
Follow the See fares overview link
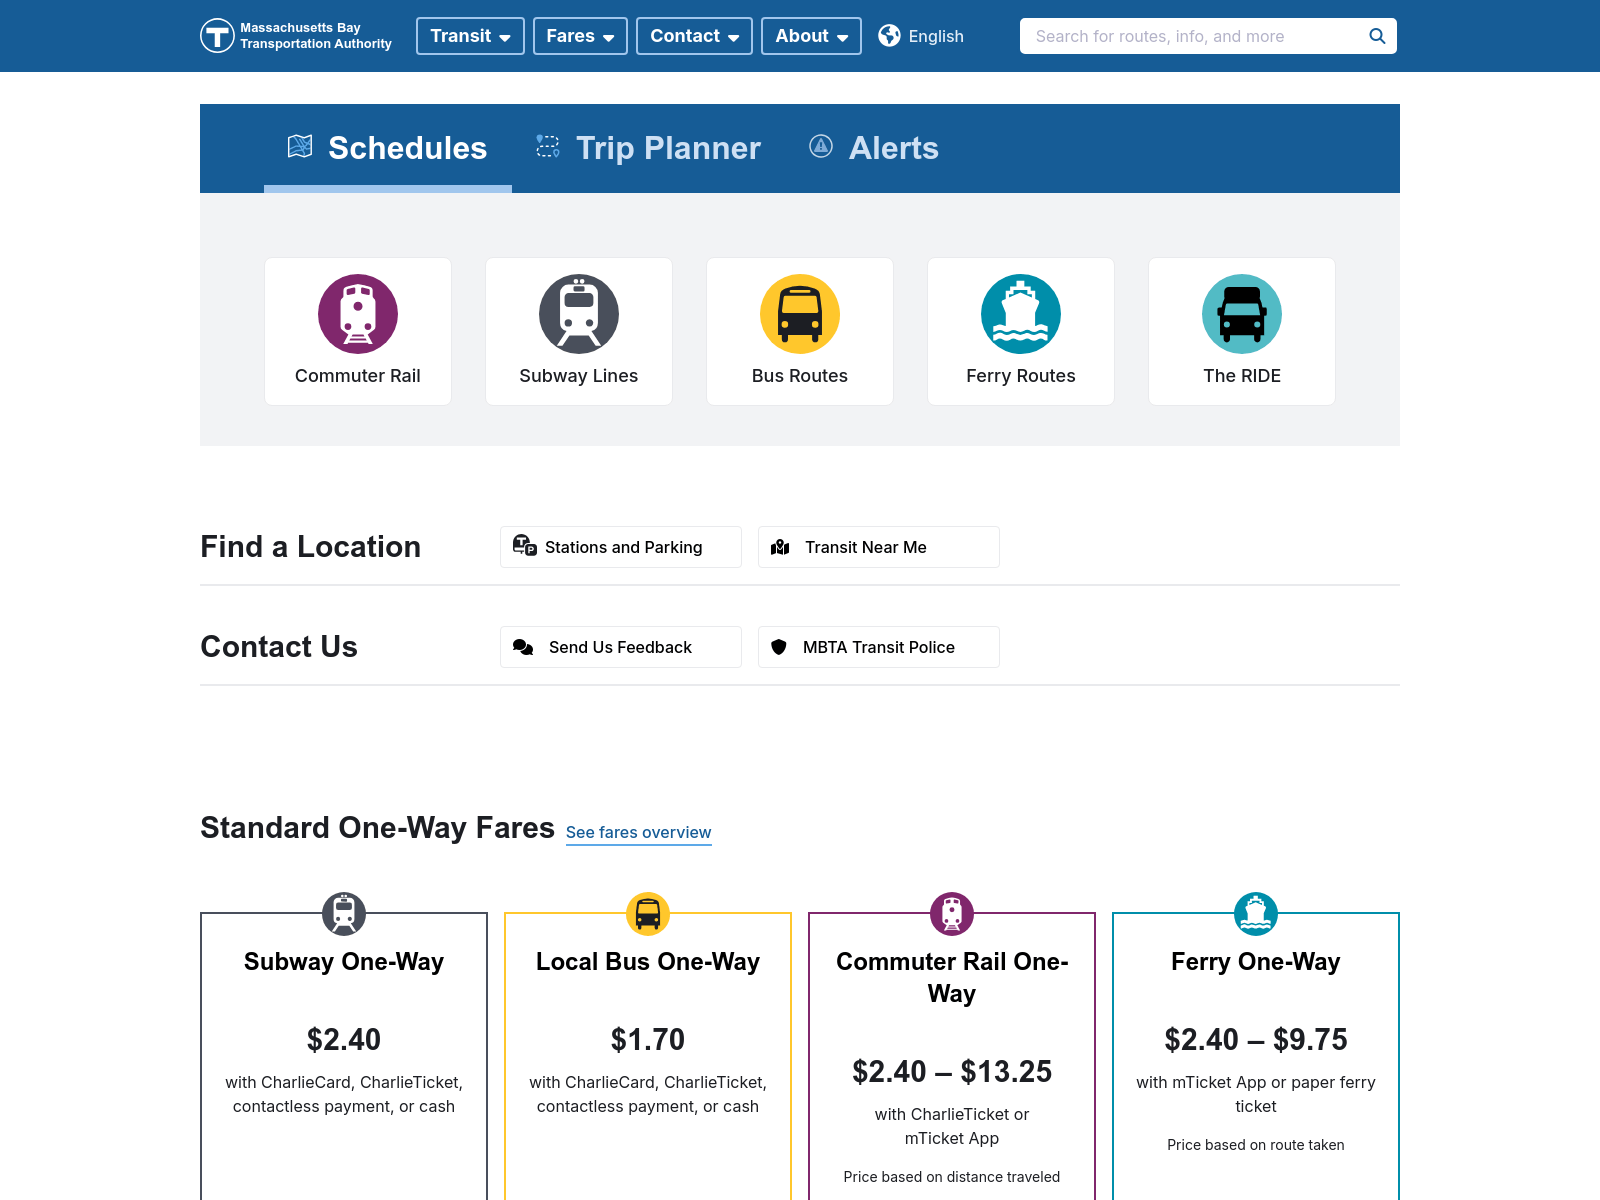639,832
